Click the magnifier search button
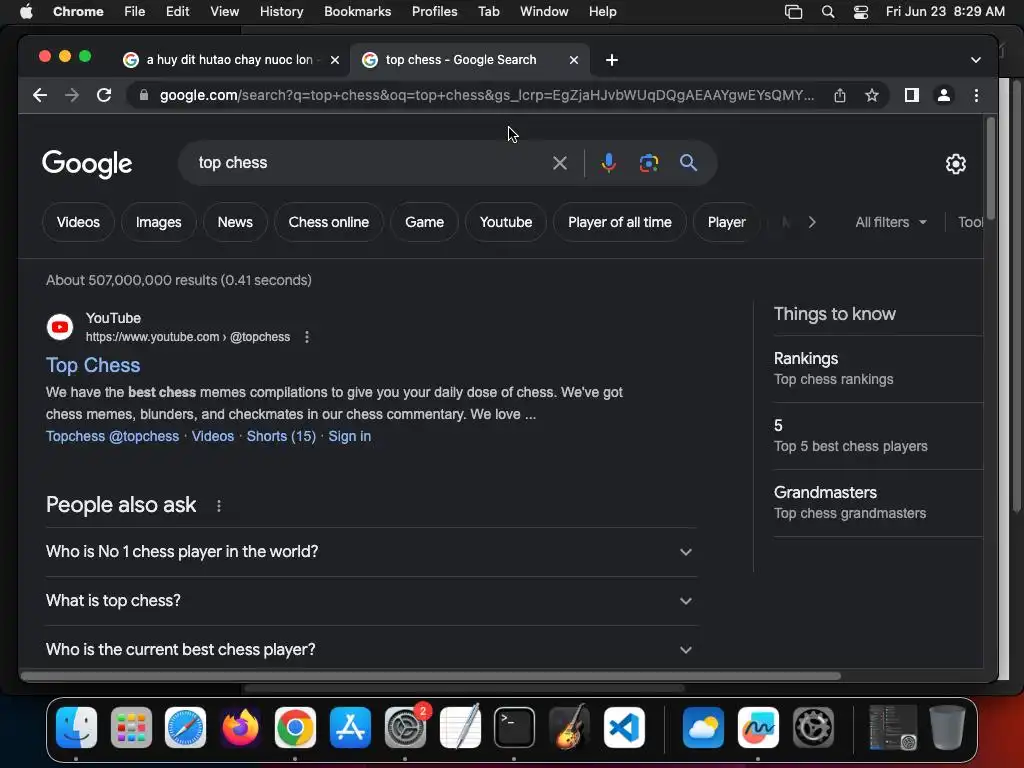Screen dimensions: 1024x768 pos(688,163)
